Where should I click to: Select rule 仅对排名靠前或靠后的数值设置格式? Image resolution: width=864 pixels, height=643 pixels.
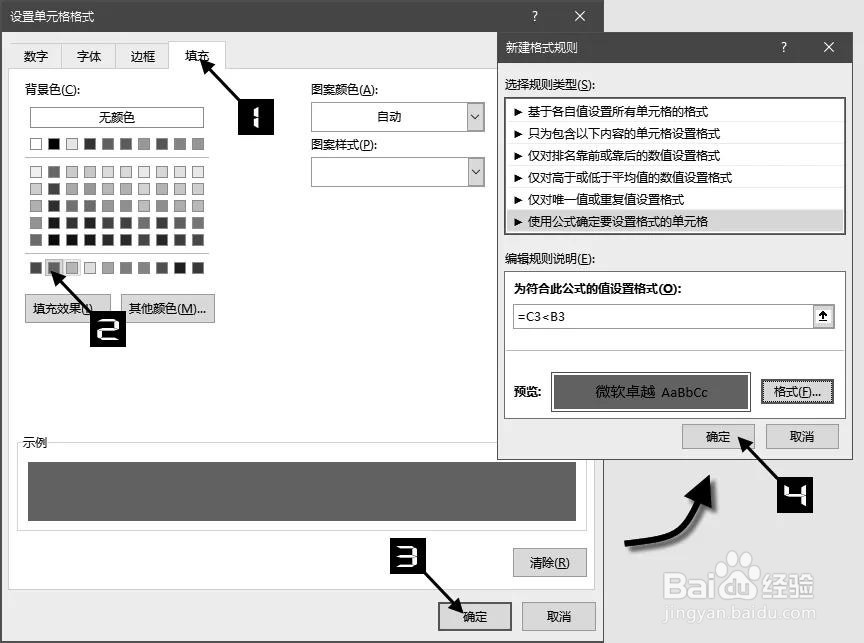coord(674,155)
